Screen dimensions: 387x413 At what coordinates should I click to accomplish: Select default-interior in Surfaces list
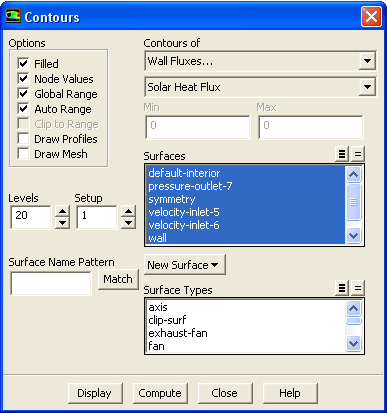coord(246,173)
